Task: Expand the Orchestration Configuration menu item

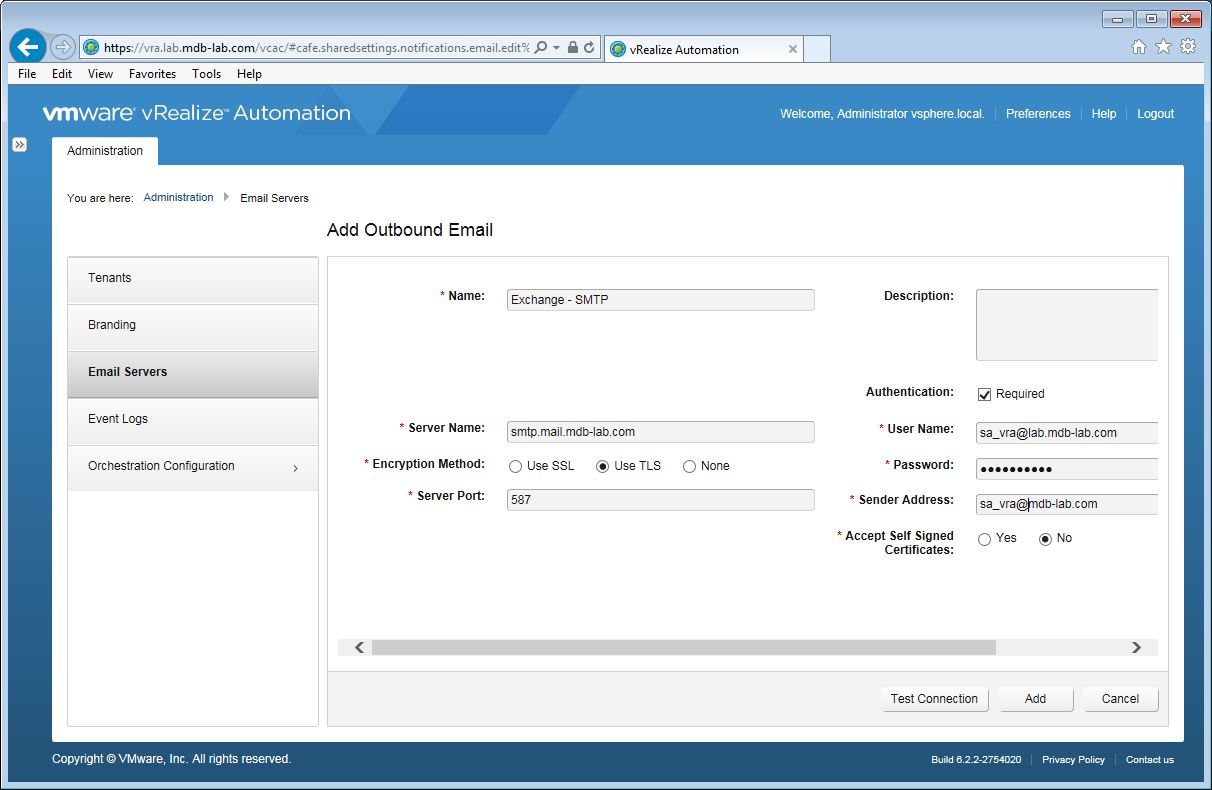Action: click(192, 467)
